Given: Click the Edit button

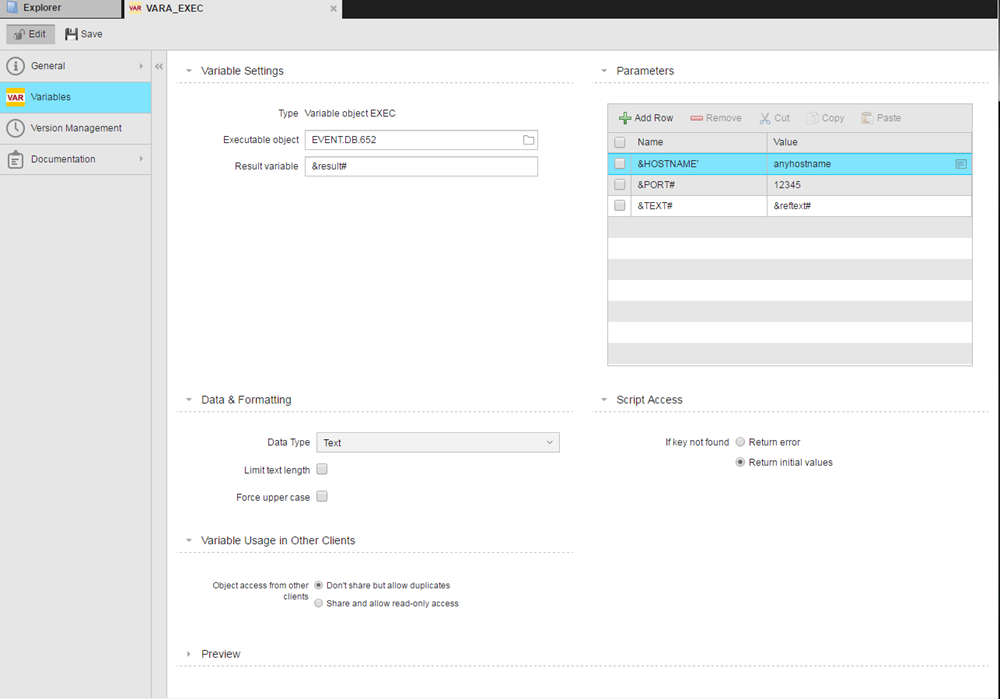Looking at the screenshot, I should [x=31, y=34].
